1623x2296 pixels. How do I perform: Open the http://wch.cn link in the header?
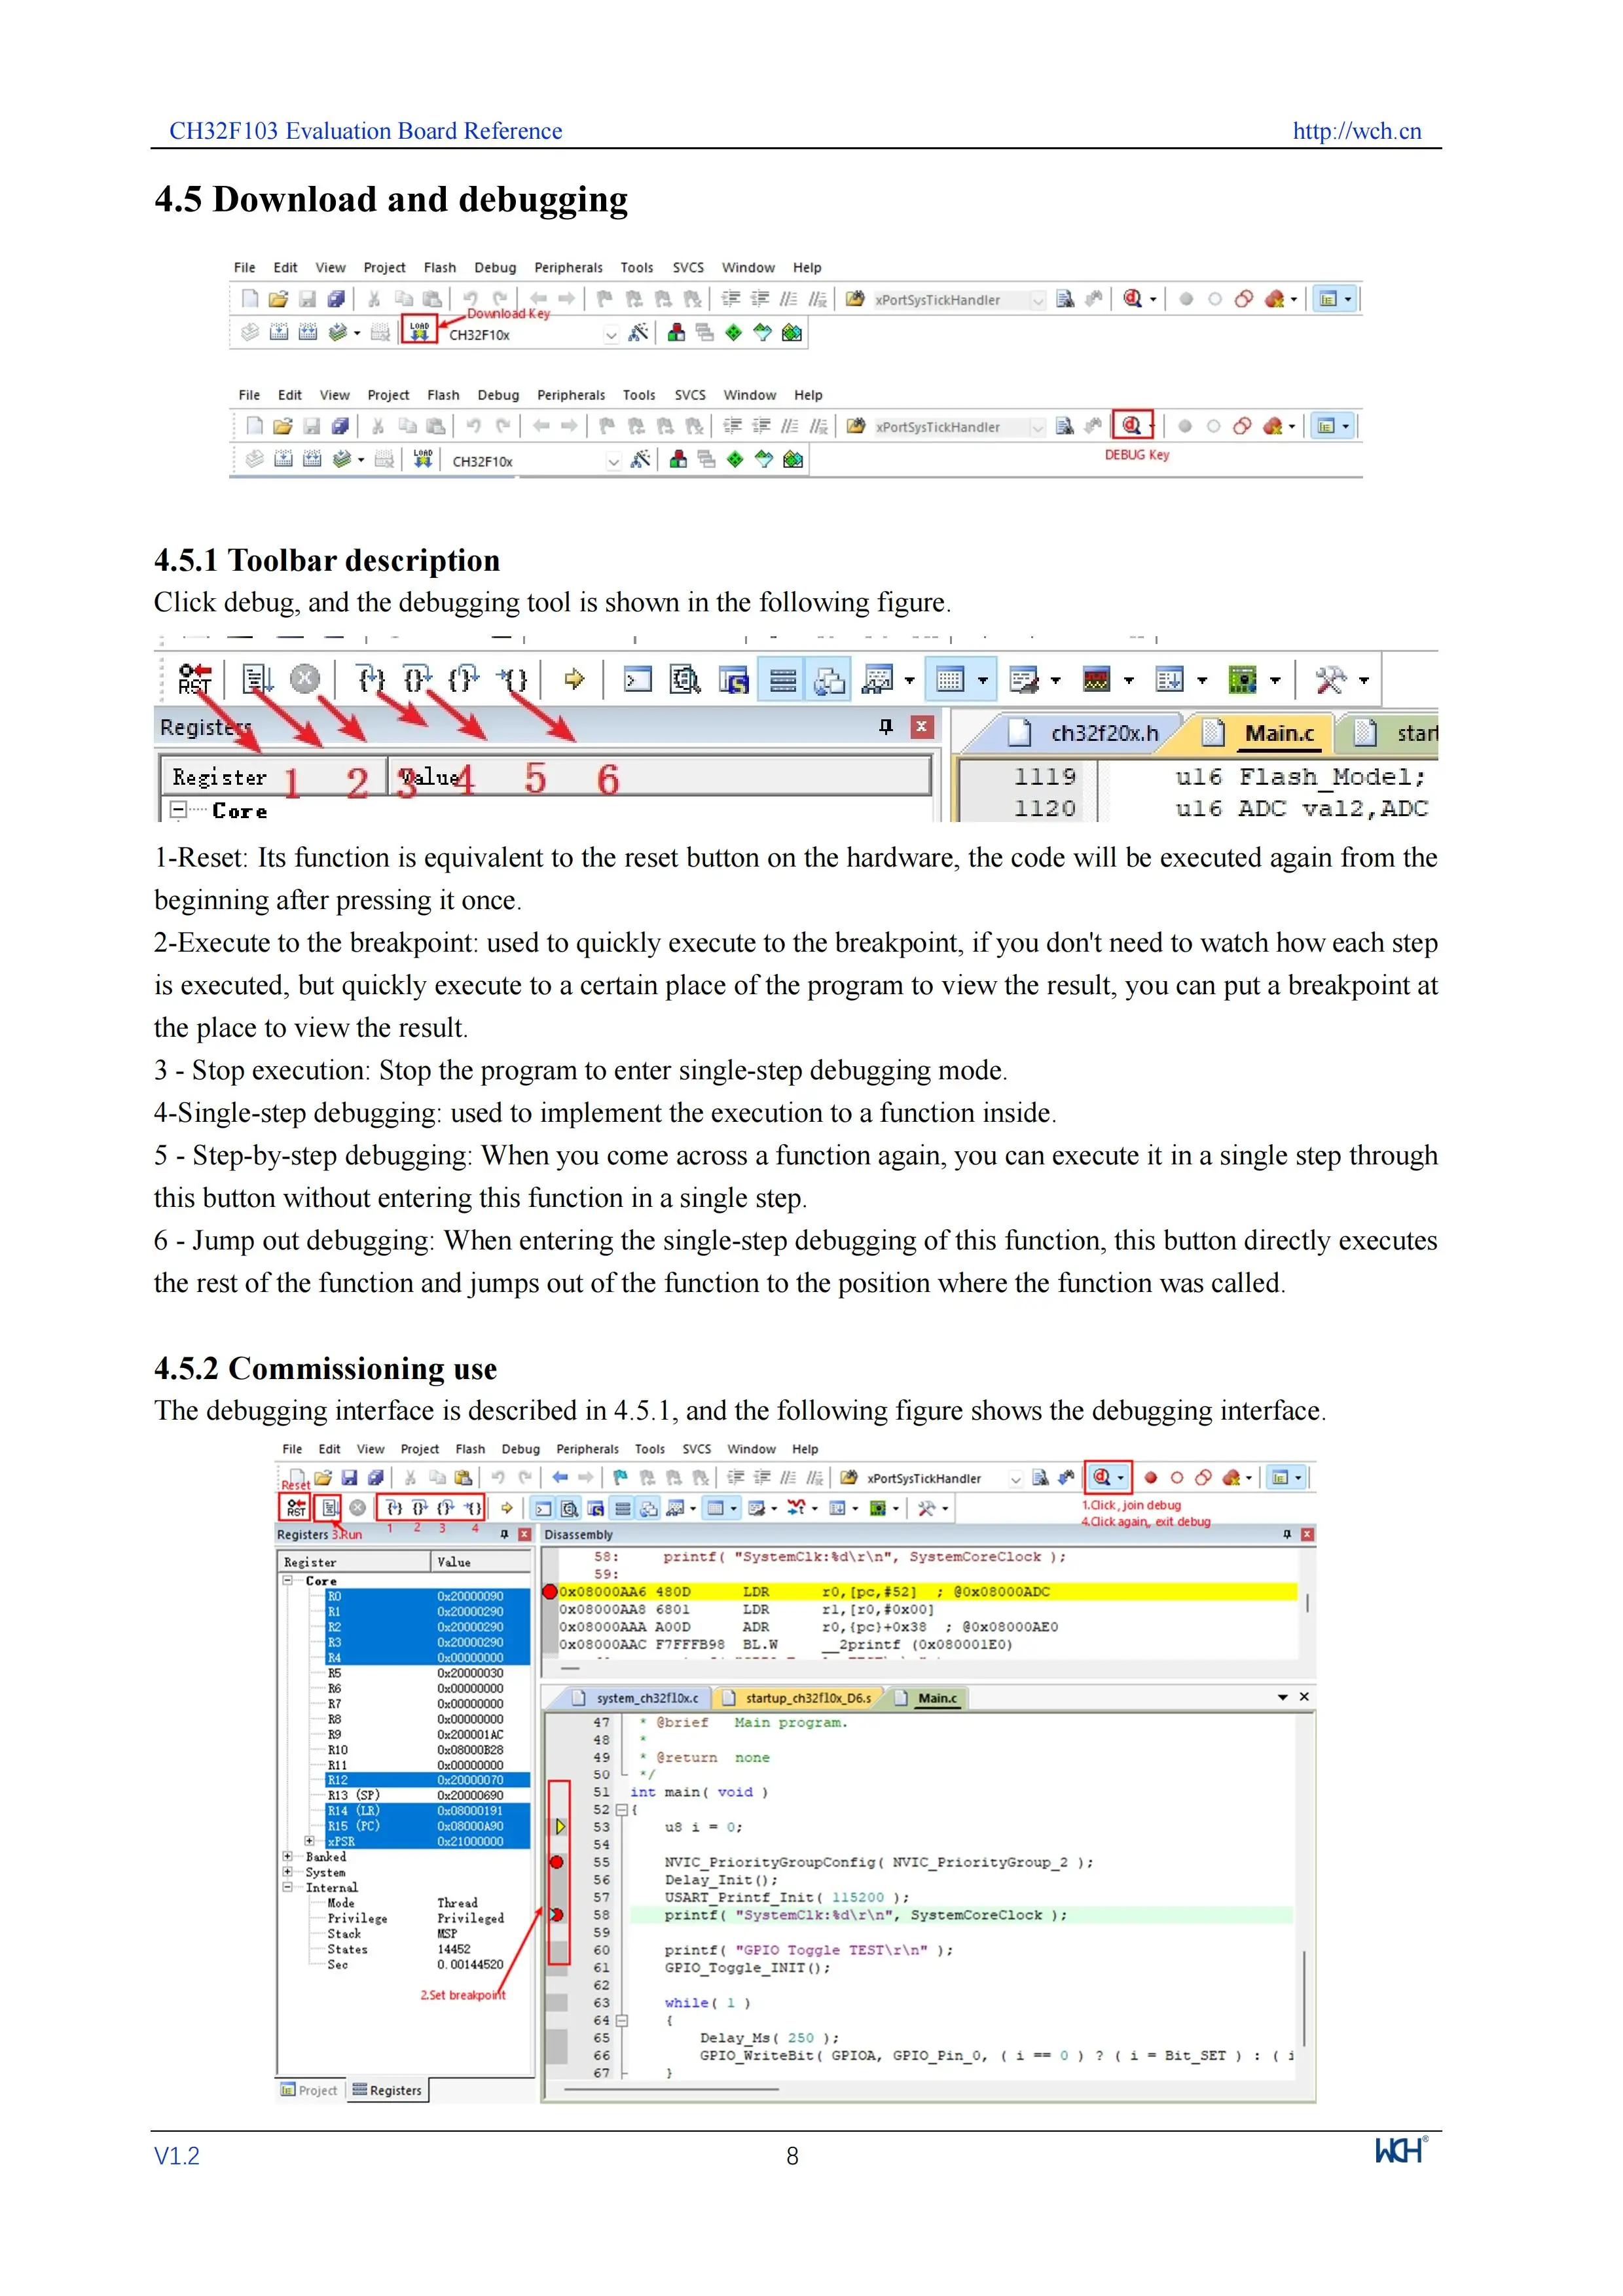(x=1356, y=131)
